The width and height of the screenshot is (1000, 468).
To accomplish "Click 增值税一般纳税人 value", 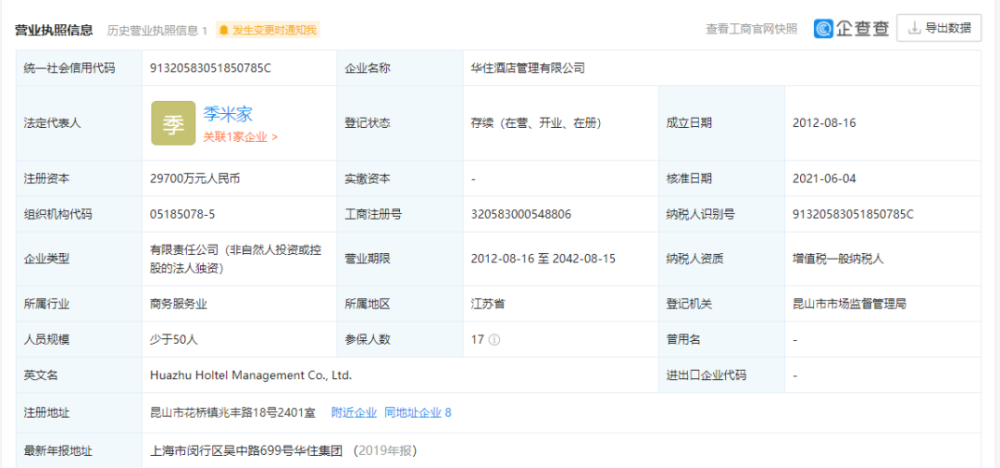I will (838, 259).
